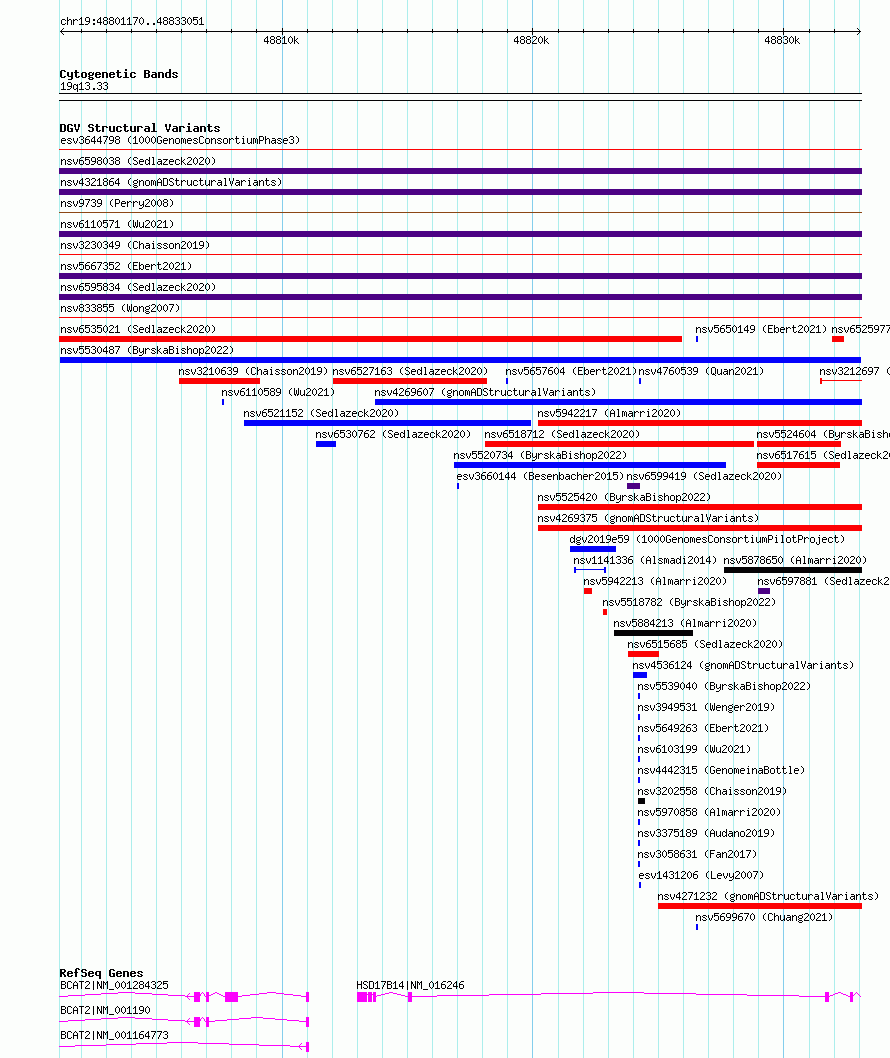Click nsv9739 Perry2008 variant label
Viewport: 890px width, 1058px height.
click(117, 203)
